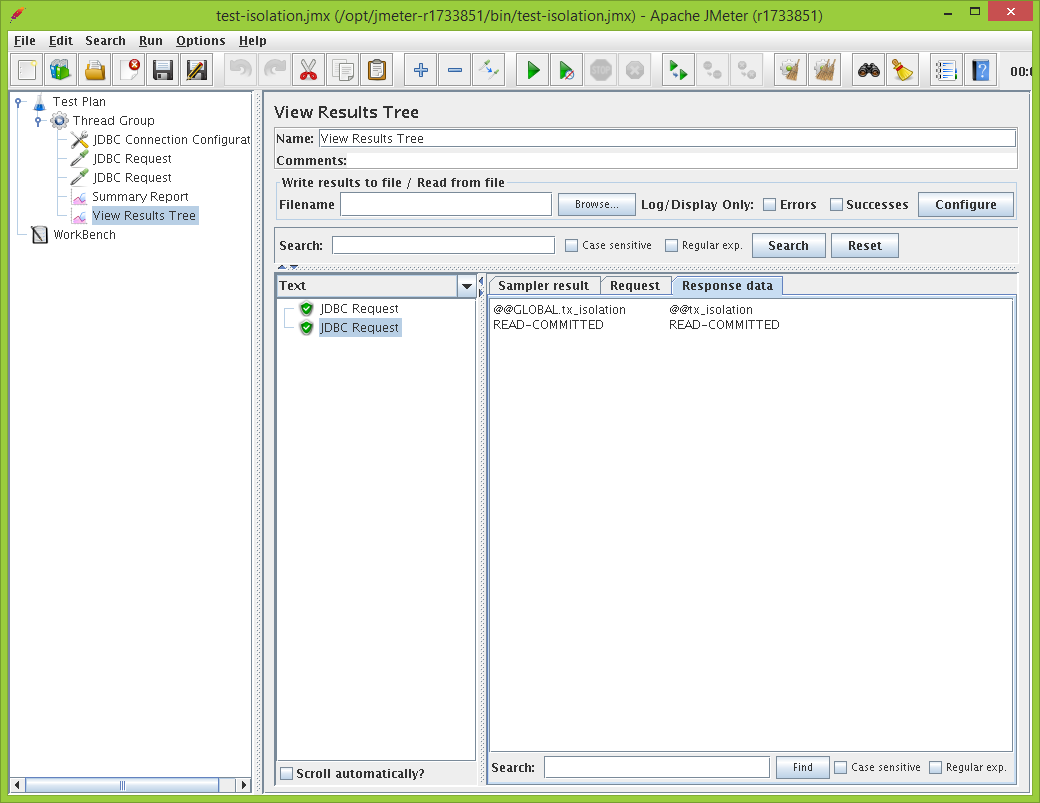Open the Run menu

click(151, 41)
